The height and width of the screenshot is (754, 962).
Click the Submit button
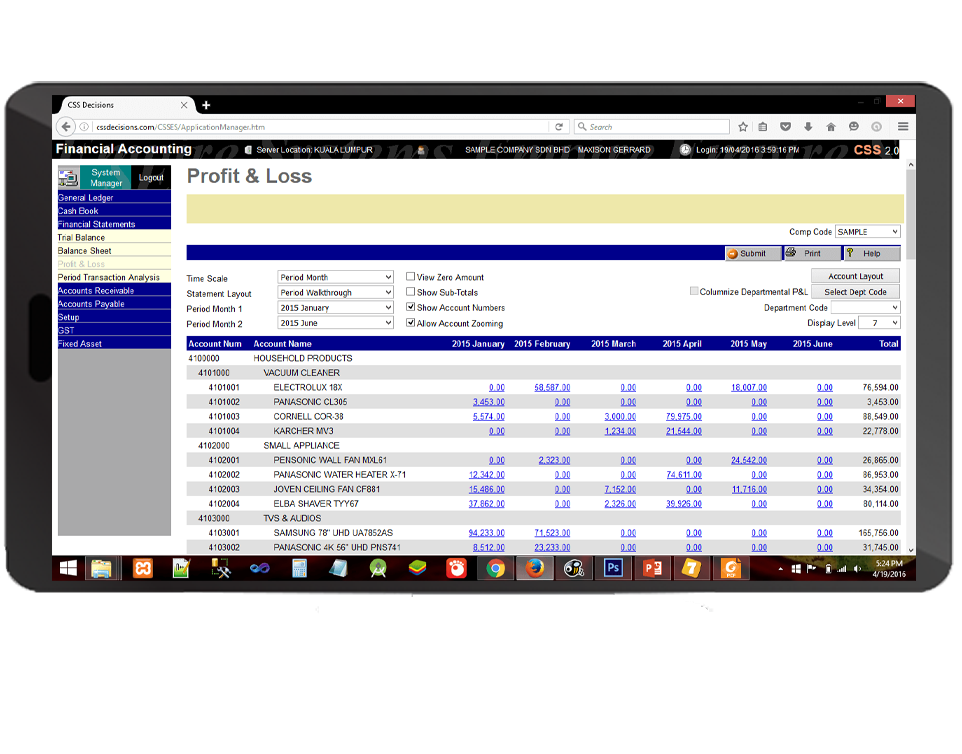[753, 253]
